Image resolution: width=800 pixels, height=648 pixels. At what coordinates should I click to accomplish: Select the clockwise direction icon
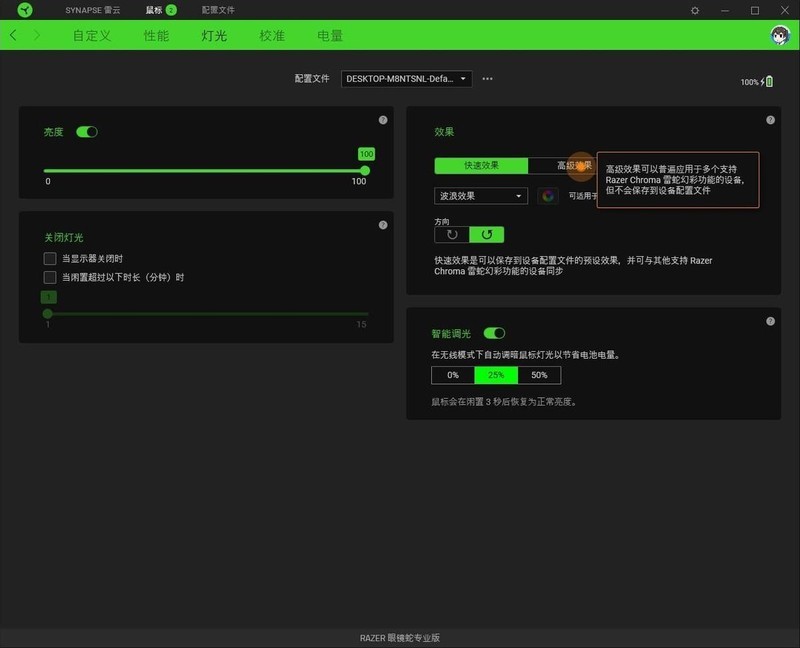point(487,233)
